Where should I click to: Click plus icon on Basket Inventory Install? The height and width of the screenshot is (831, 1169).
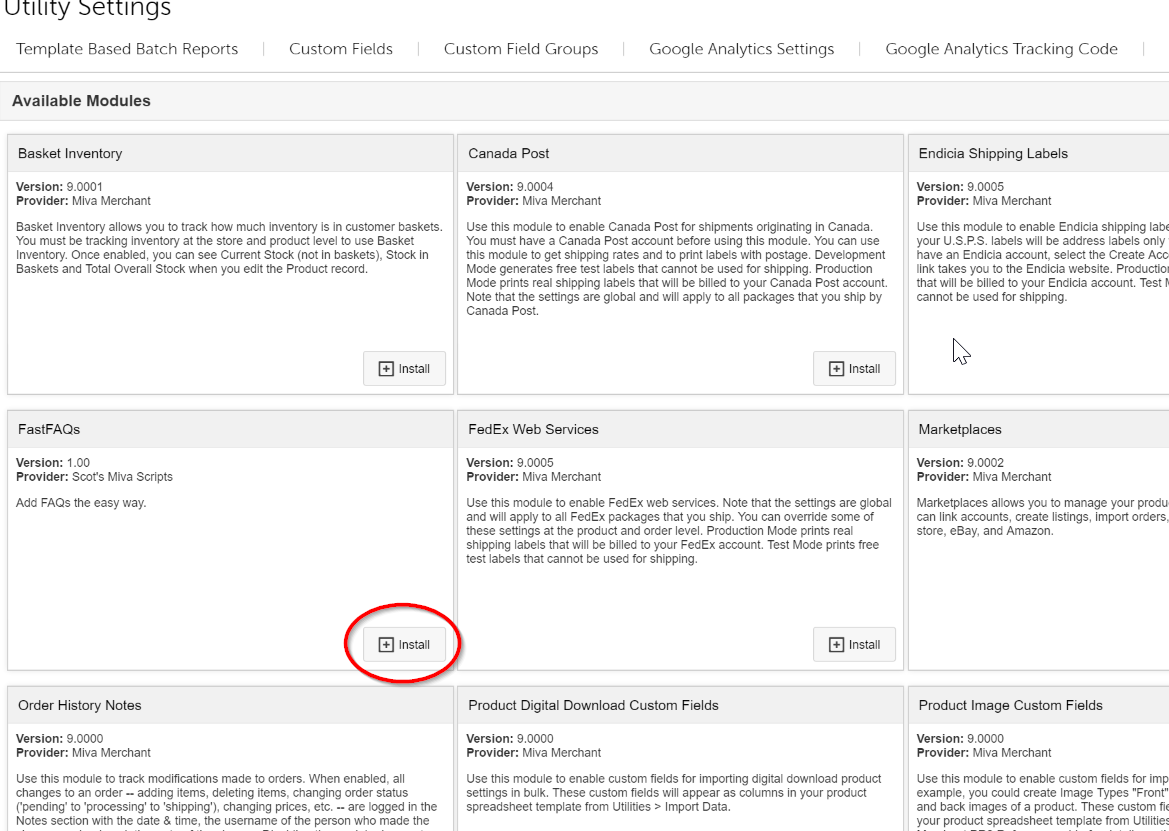(386, 369)
